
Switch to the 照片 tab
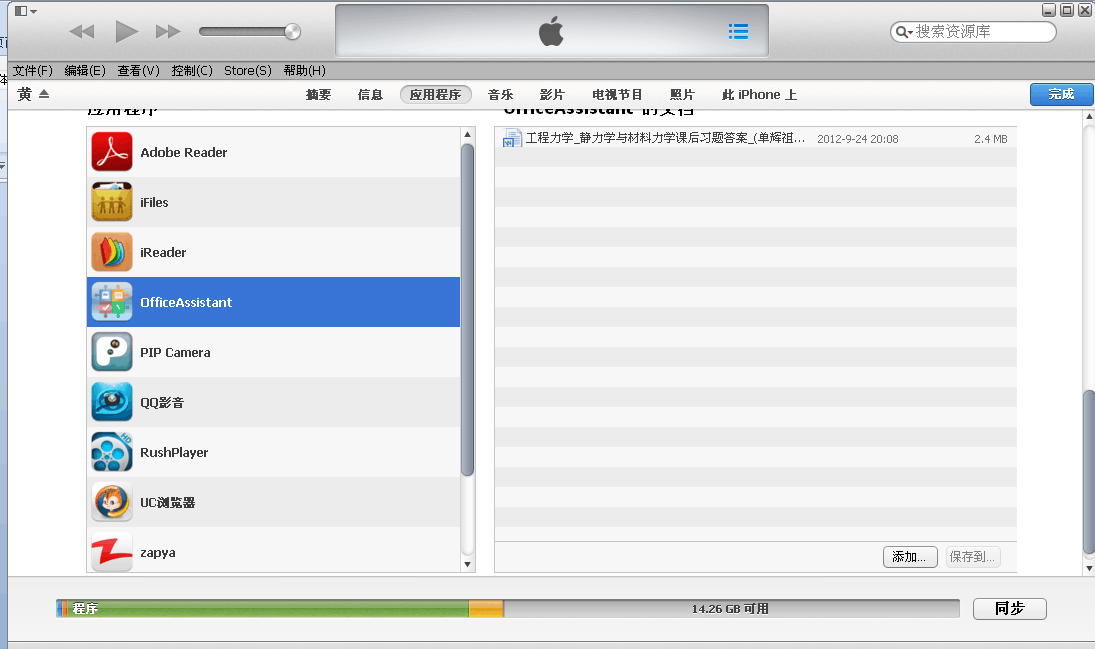click(x=682, y=94)
